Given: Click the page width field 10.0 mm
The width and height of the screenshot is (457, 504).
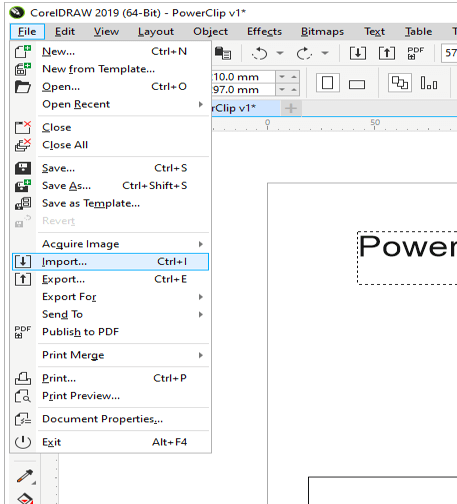Looking at the screenshot, I should (243, 77).
